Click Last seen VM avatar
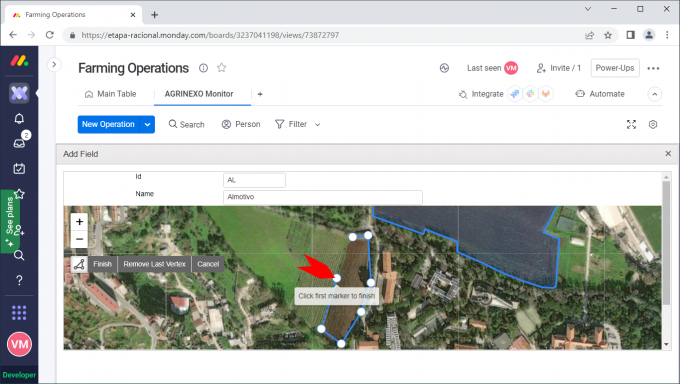The width and height of the screenshot is (680, 384). (x=511, y=68)
